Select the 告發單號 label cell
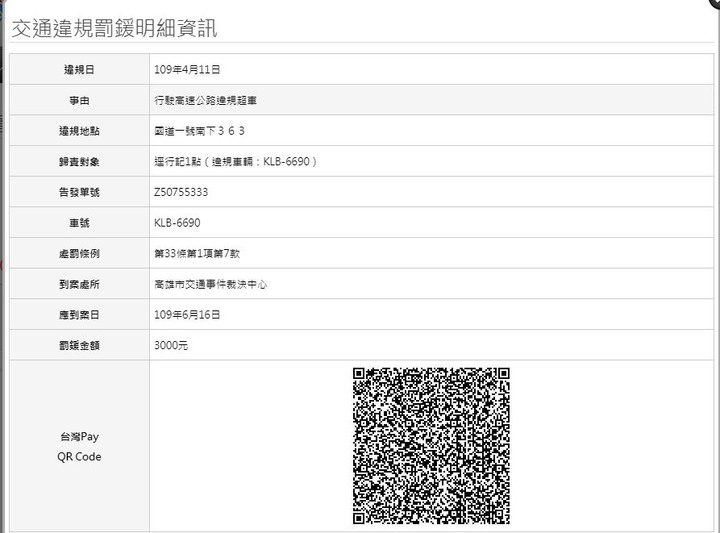Image resolution: width=720 pixels, height=533 pixels. point(79,192)
